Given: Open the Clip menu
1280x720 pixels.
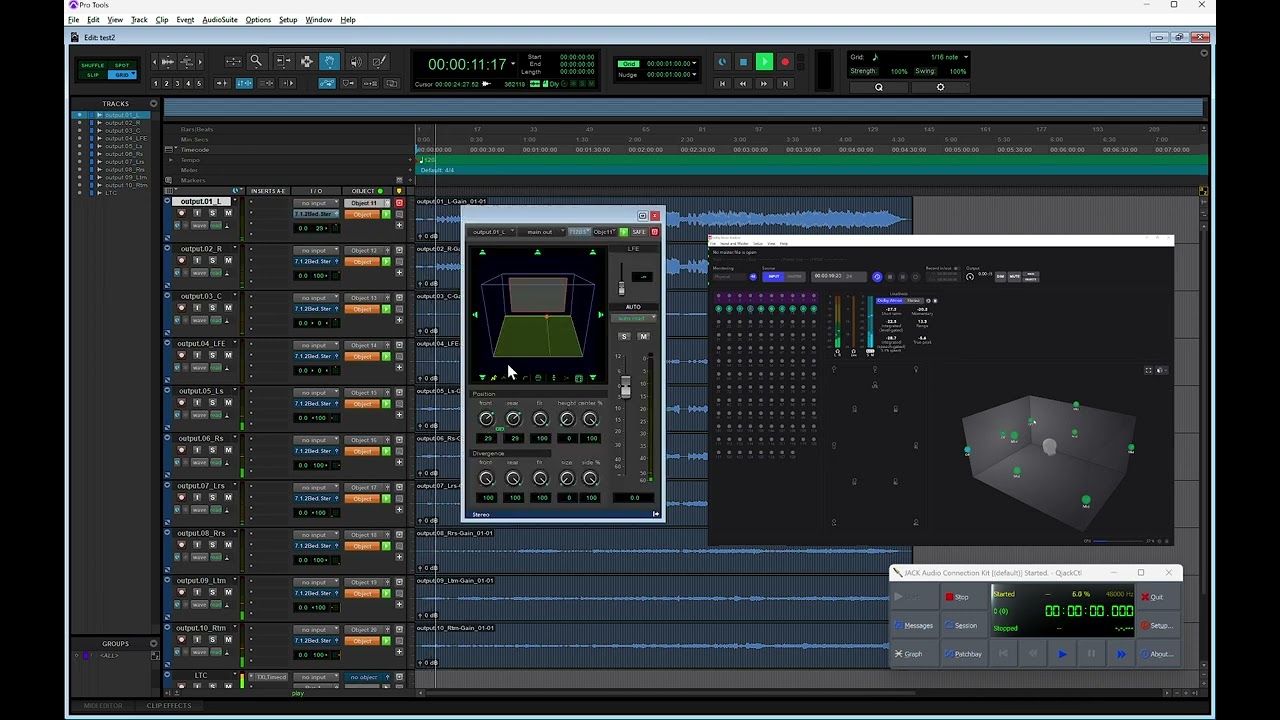Looking at the screenshot, I should point(162,20).
